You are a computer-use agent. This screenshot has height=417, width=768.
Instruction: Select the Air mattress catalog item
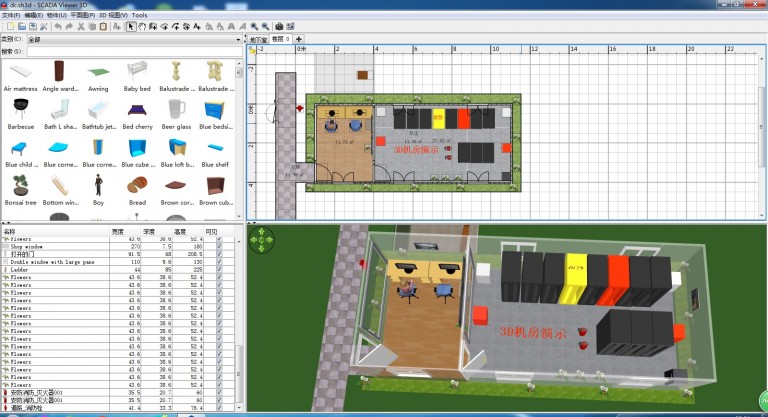[x=21, y=77]
